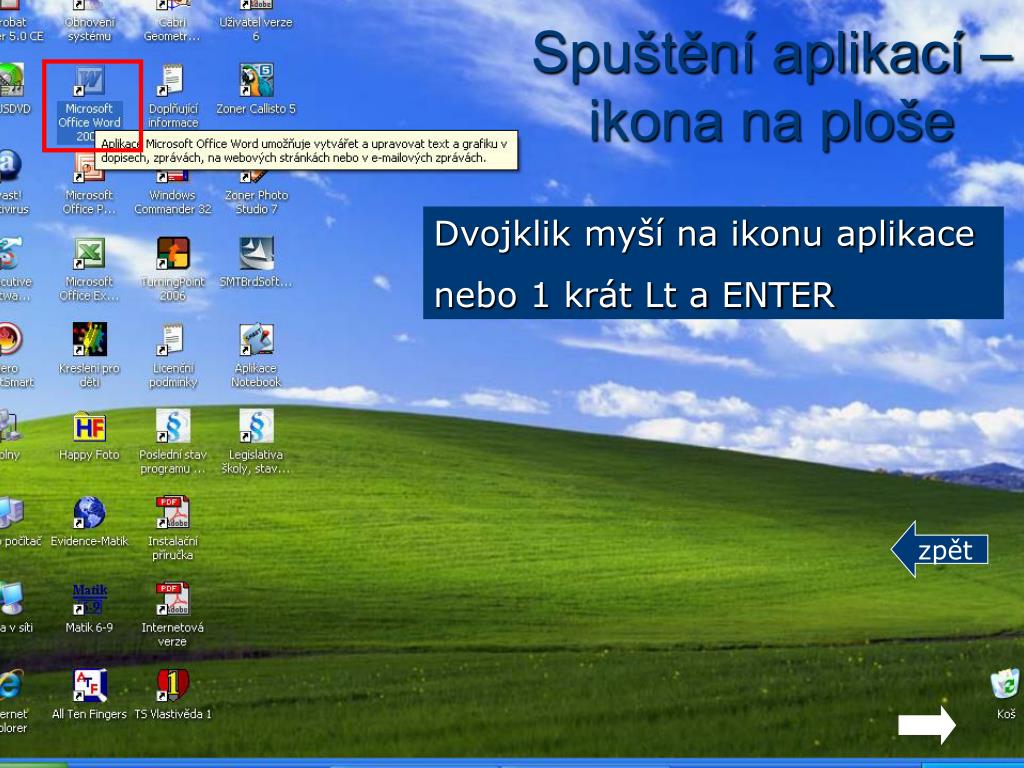Open the All Ten Fingers shortcut

89,686
